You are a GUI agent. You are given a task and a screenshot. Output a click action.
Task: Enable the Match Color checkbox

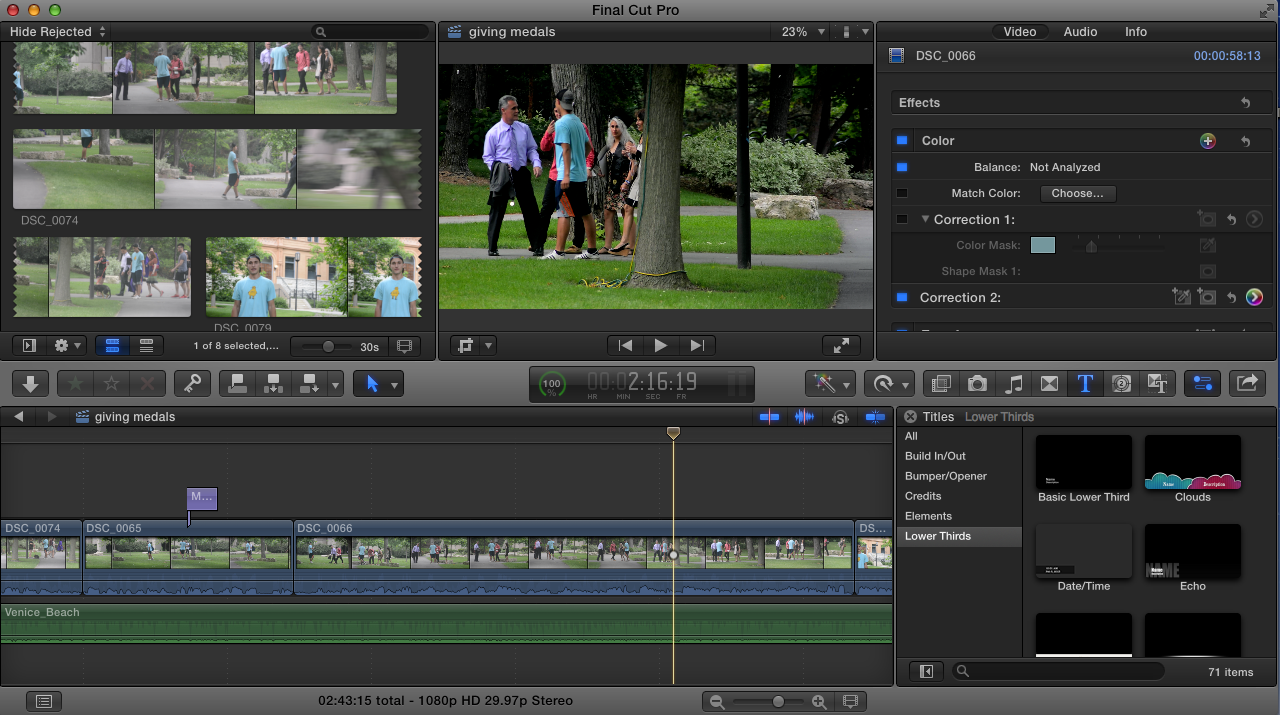[x=902, y=193]
